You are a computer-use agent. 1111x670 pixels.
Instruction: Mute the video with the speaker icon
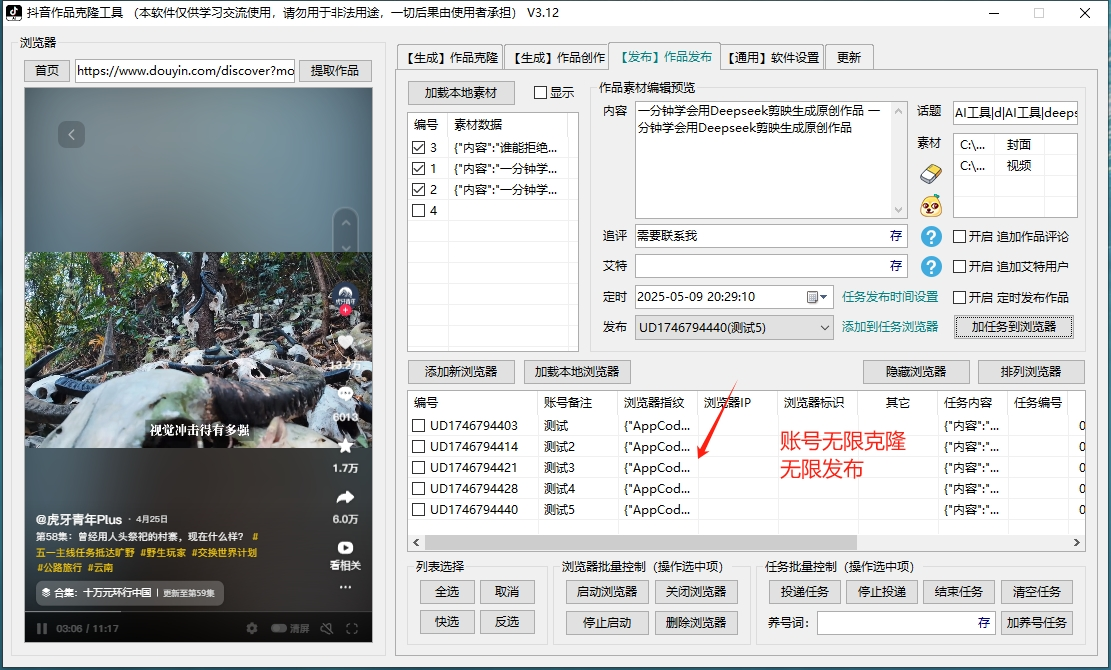[326, 628]
